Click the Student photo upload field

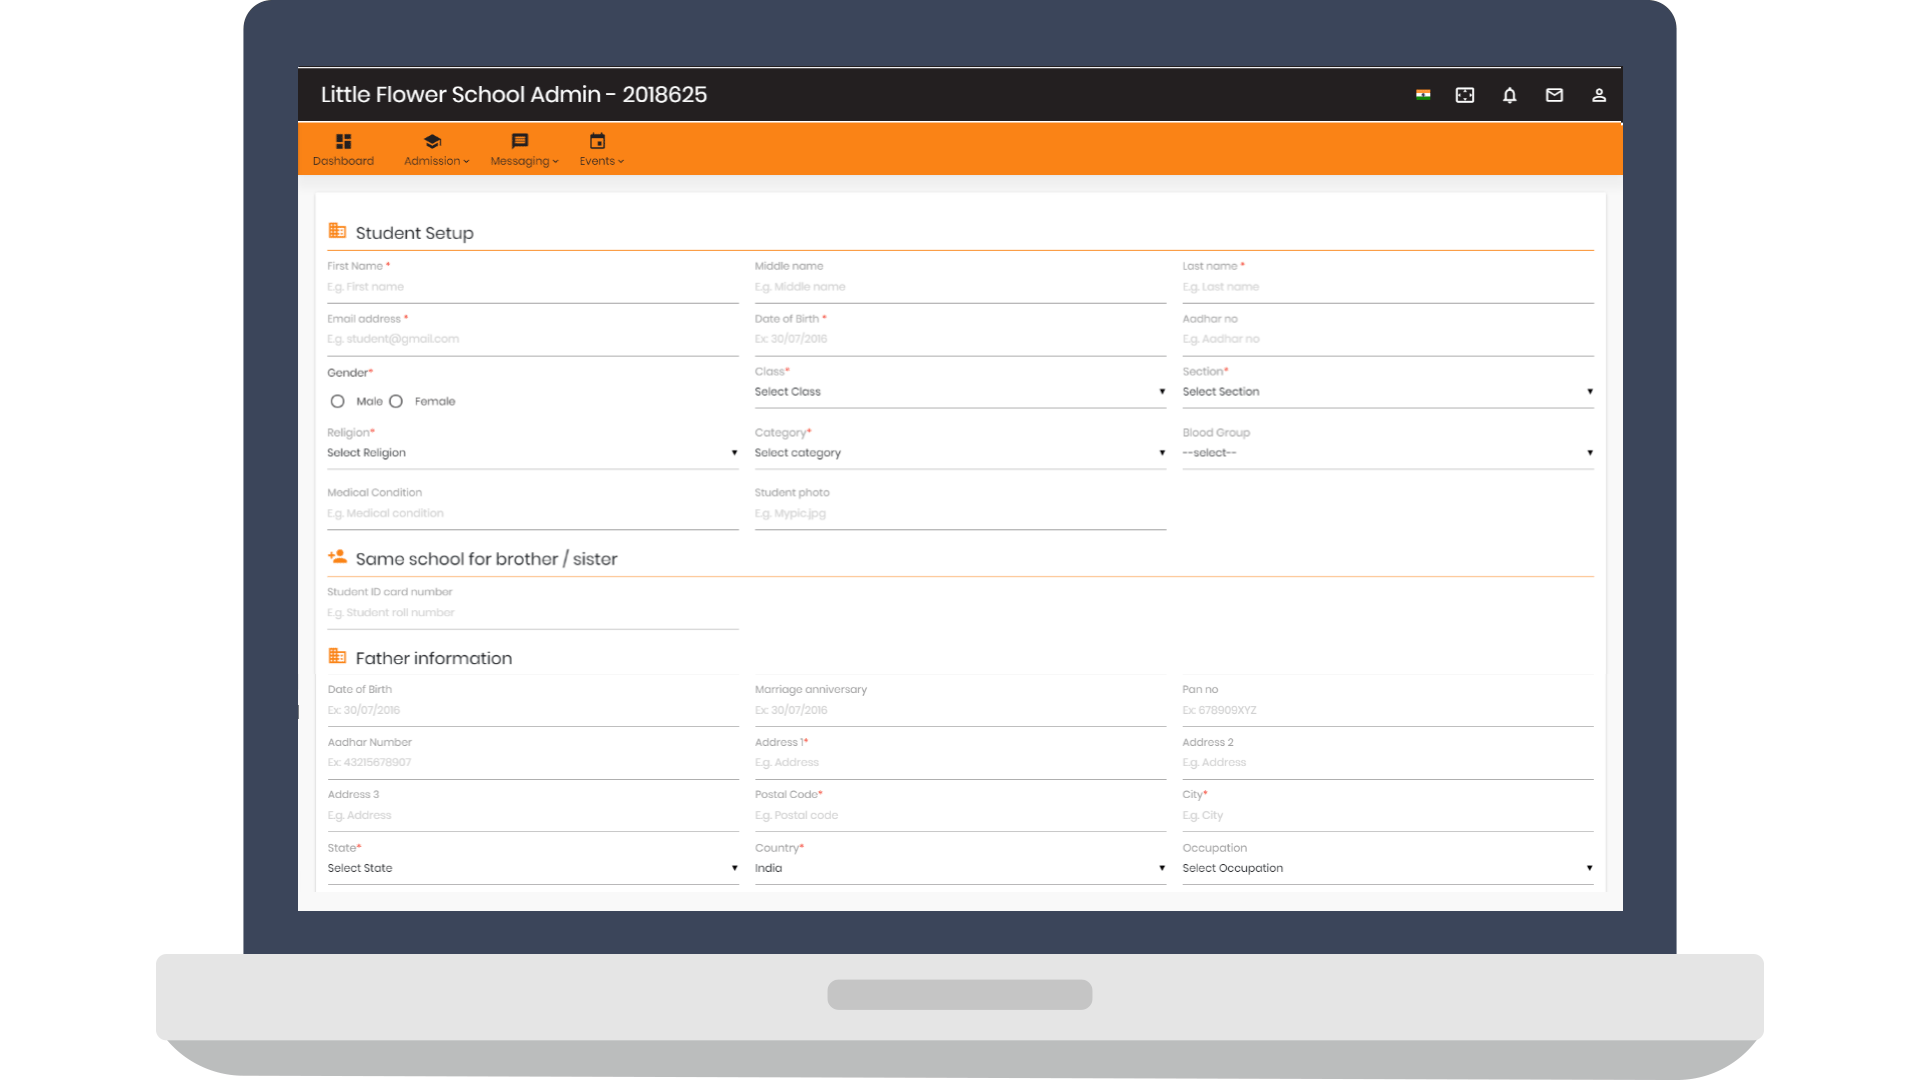pos(959,513)
